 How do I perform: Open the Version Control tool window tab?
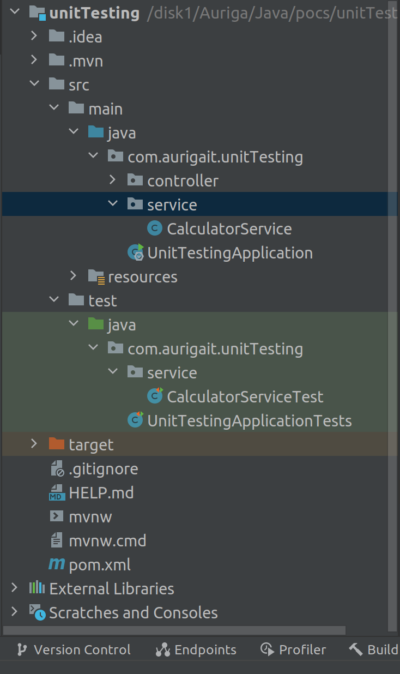point(73,649)
